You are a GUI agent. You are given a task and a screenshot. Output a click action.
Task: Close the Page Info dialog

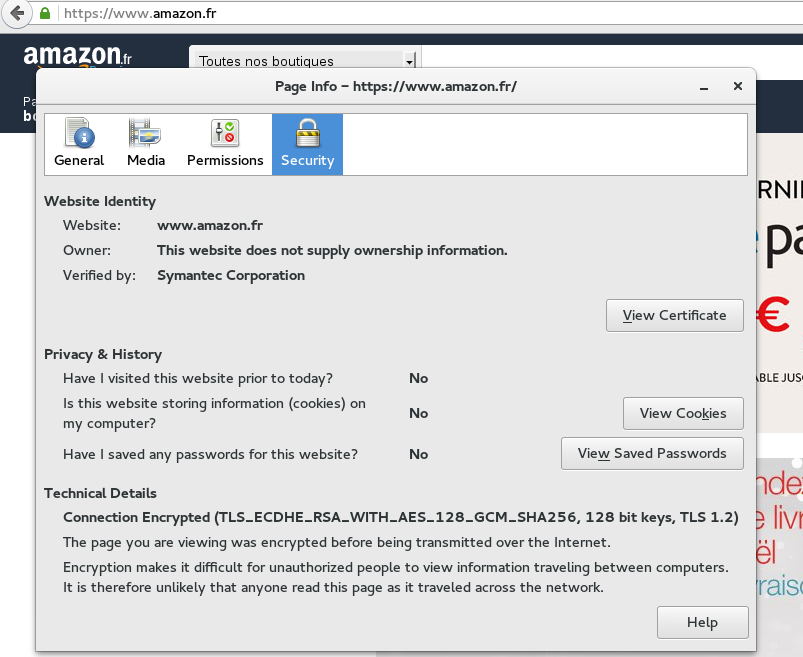738,86
